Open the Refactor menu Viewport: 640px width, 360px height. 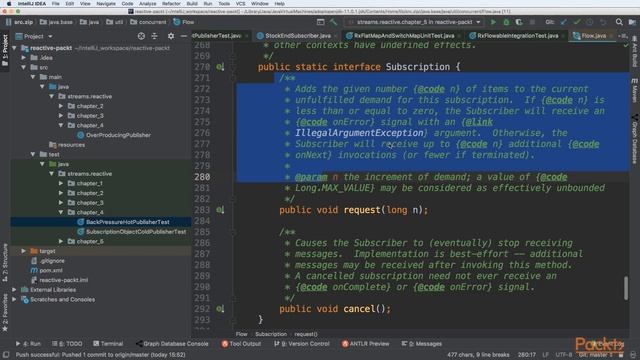click(171, 4)
